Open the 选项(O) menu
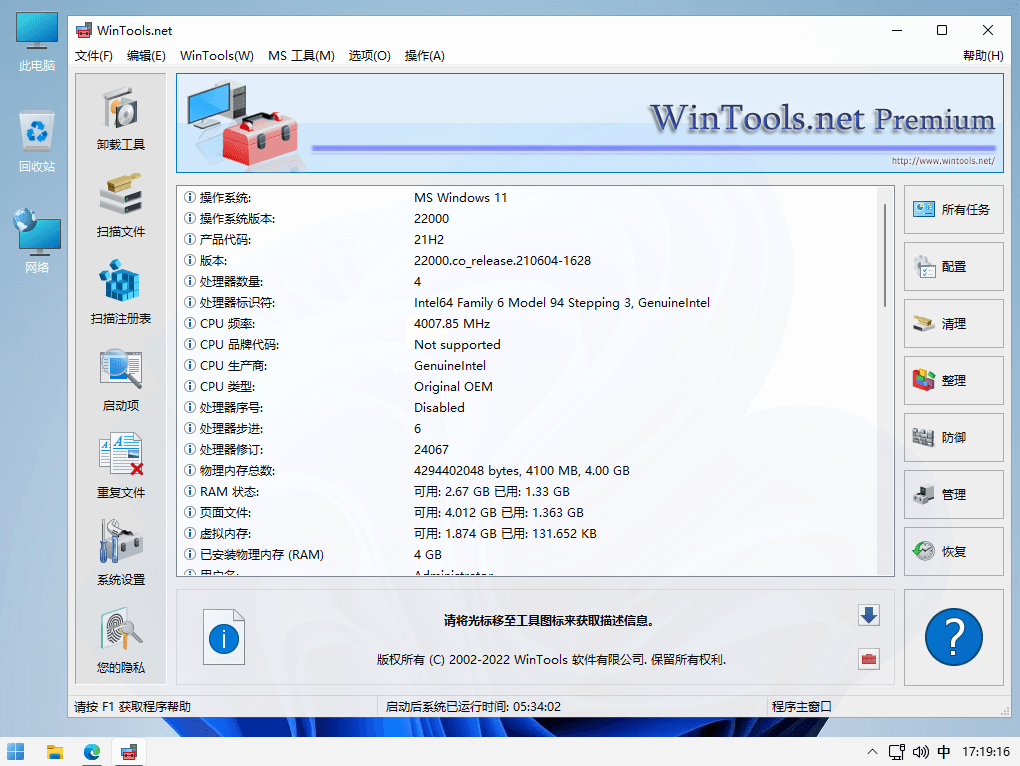The height and width of the screenshot is (766, 1020). pos(369,56)
